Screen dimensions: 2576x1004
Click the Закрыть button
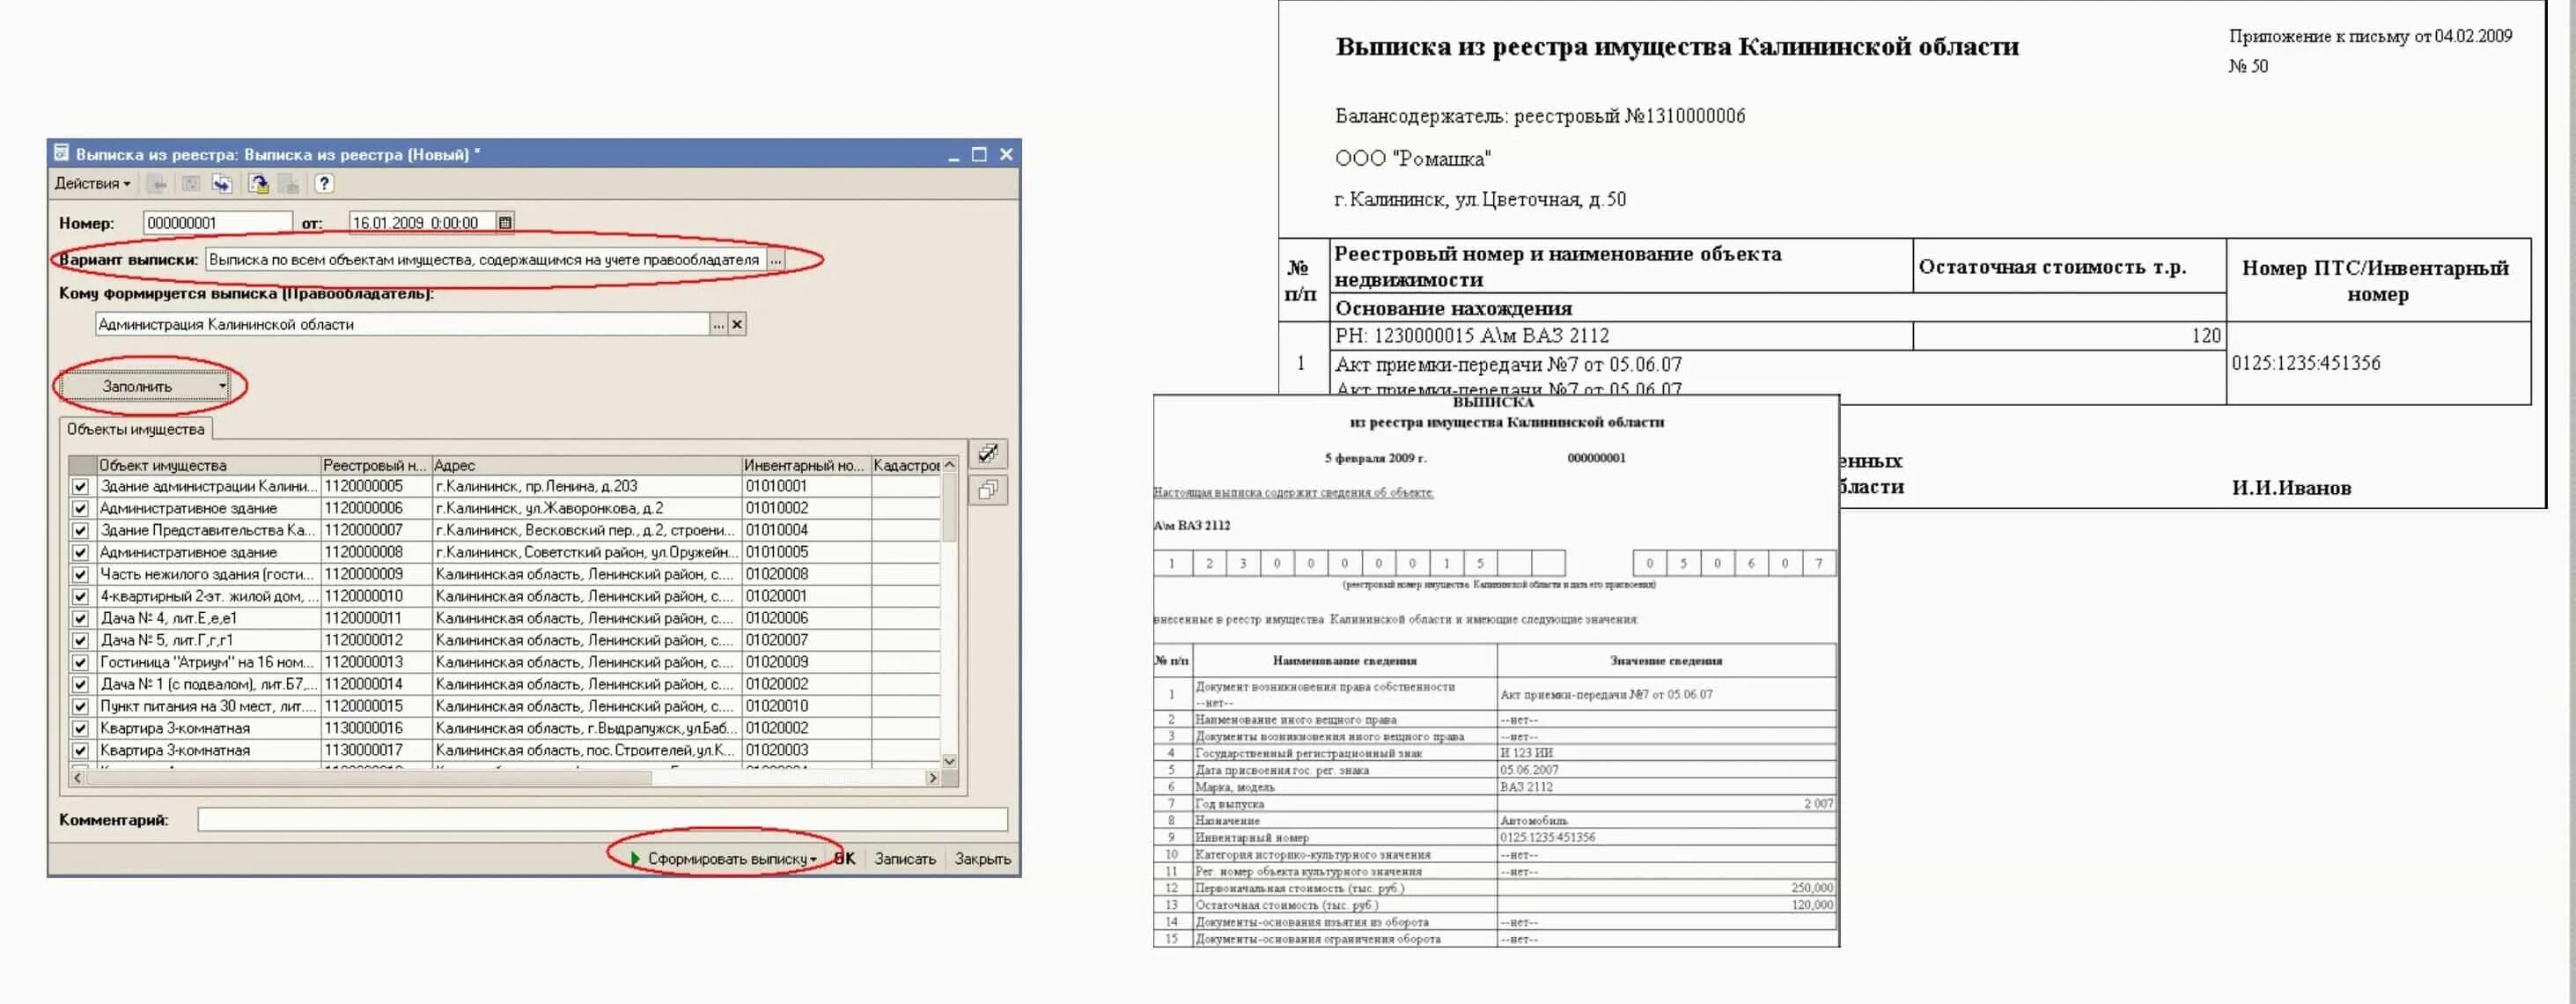pyautogui.click(x=982, y=858)
